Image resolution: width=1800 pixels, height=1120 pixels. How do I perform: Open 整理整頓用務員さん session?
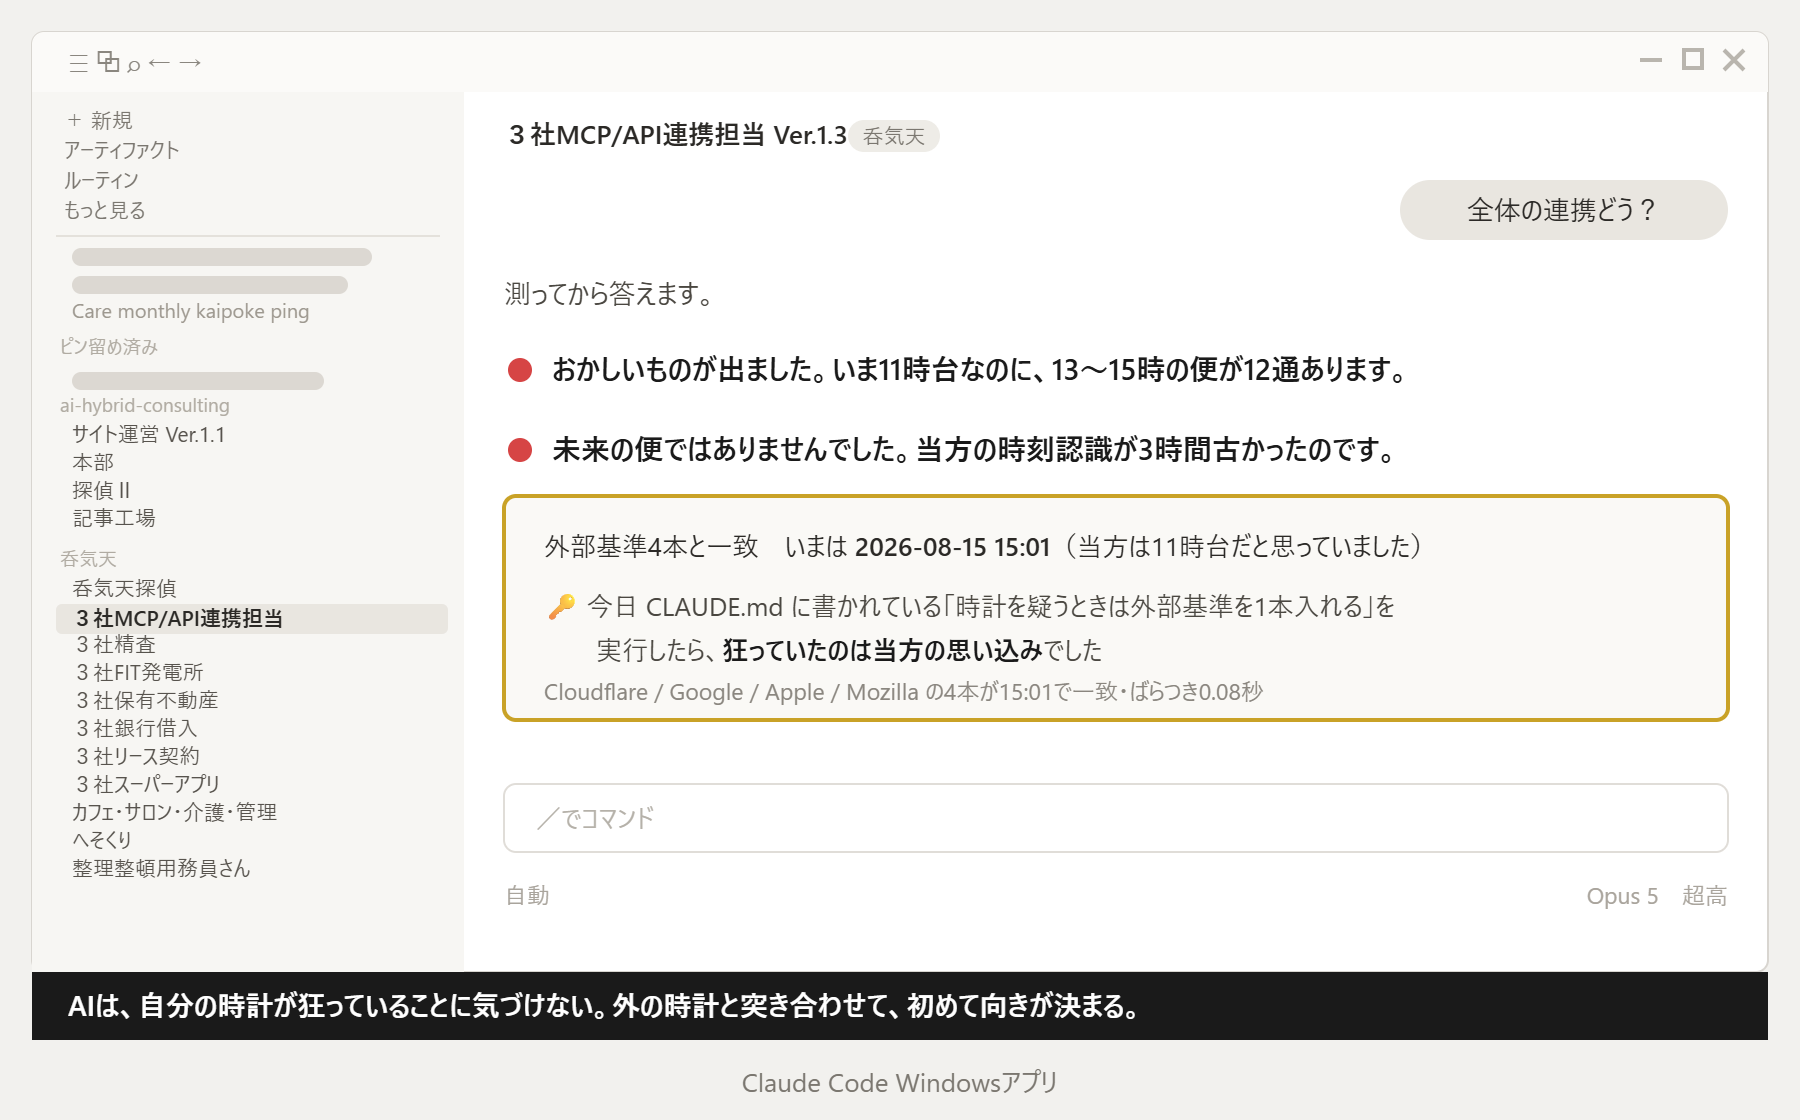161,868
